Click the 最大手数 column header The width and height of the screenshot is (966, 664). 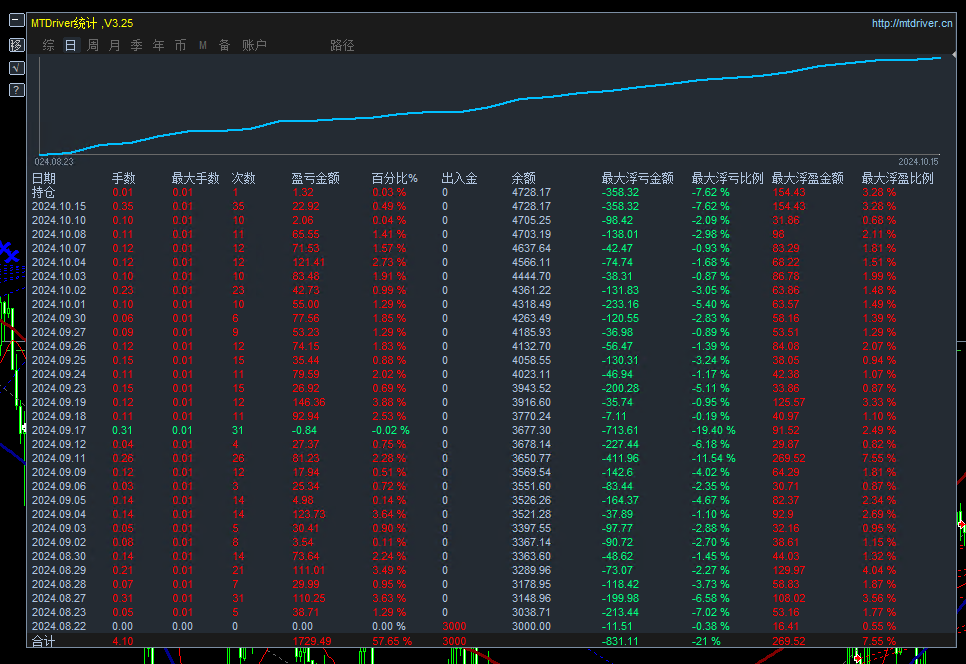tap(195, 179)
